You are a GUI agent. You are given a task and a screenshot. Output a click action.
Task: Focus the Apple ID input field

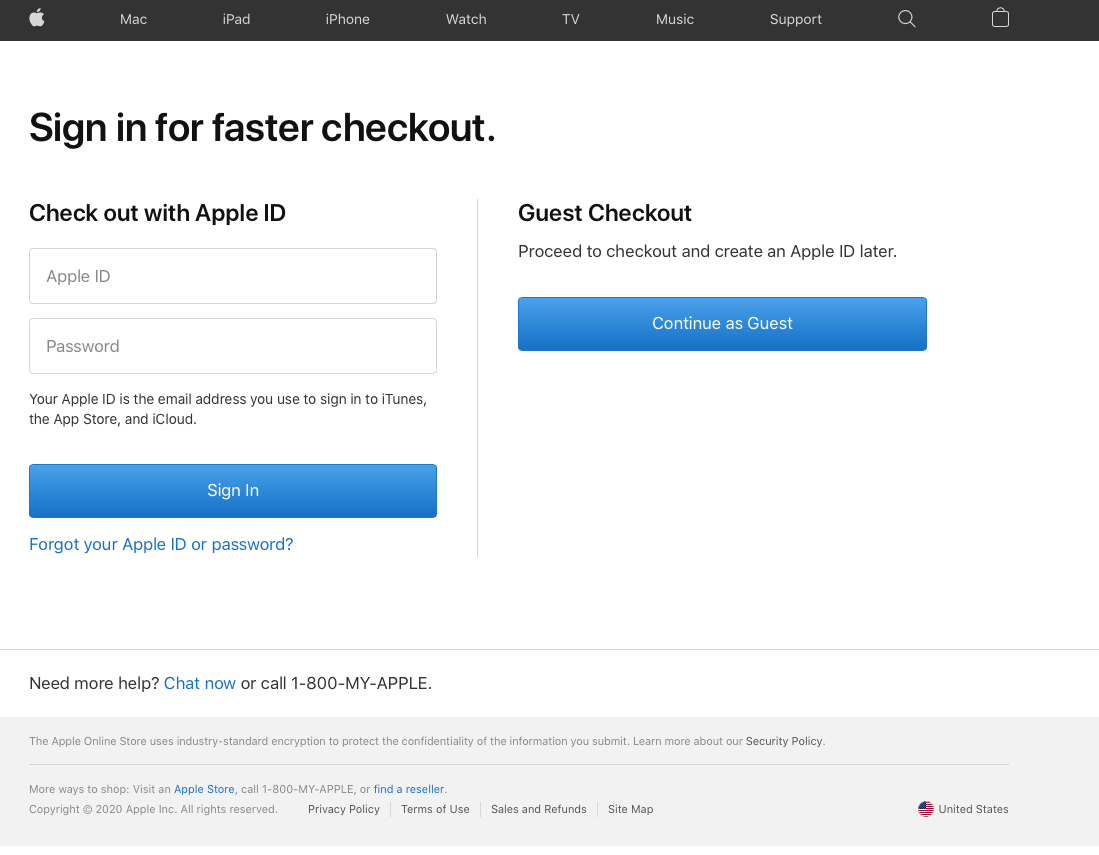coord(233,276)
